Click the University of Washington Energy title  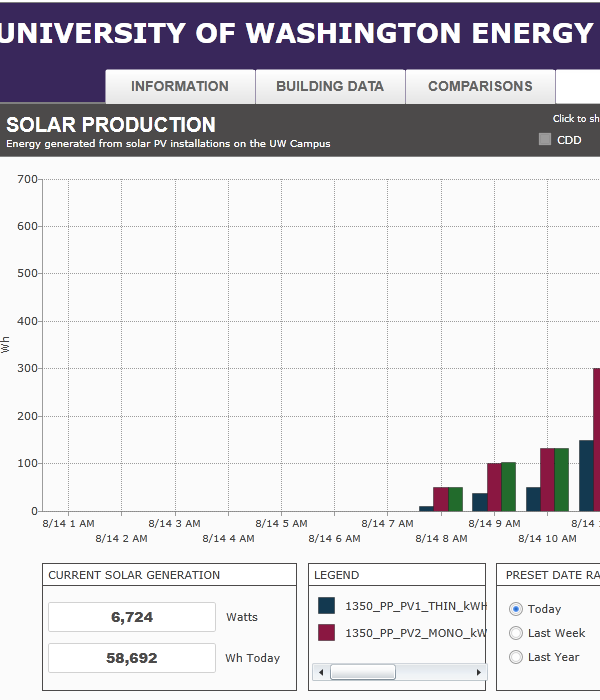(300, 33)
